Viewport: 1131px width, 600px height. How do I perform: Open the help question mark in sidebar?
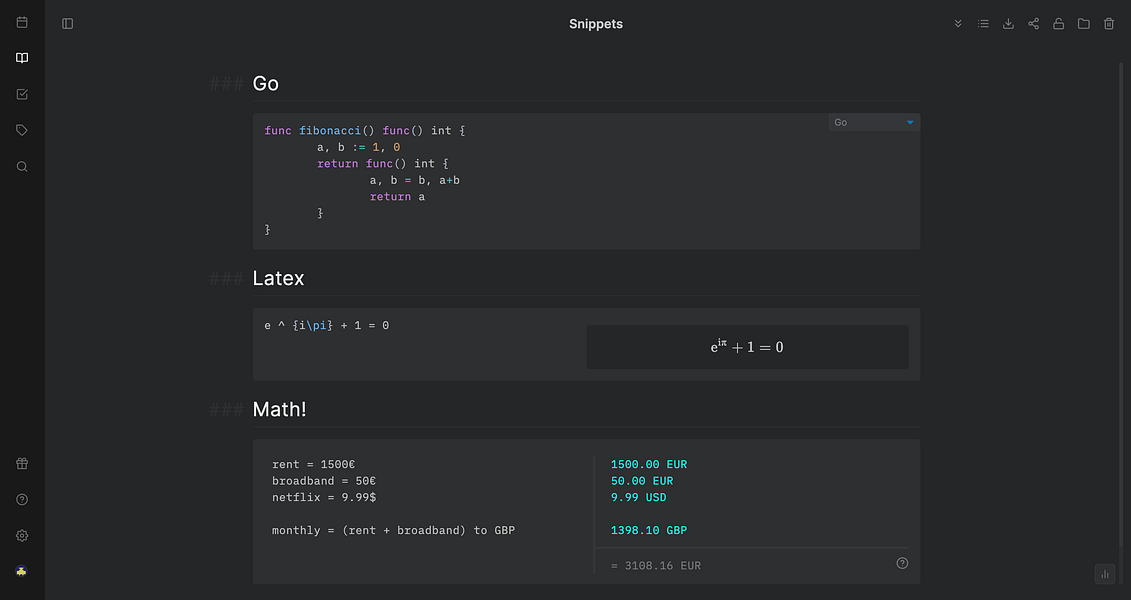point(22,499)
